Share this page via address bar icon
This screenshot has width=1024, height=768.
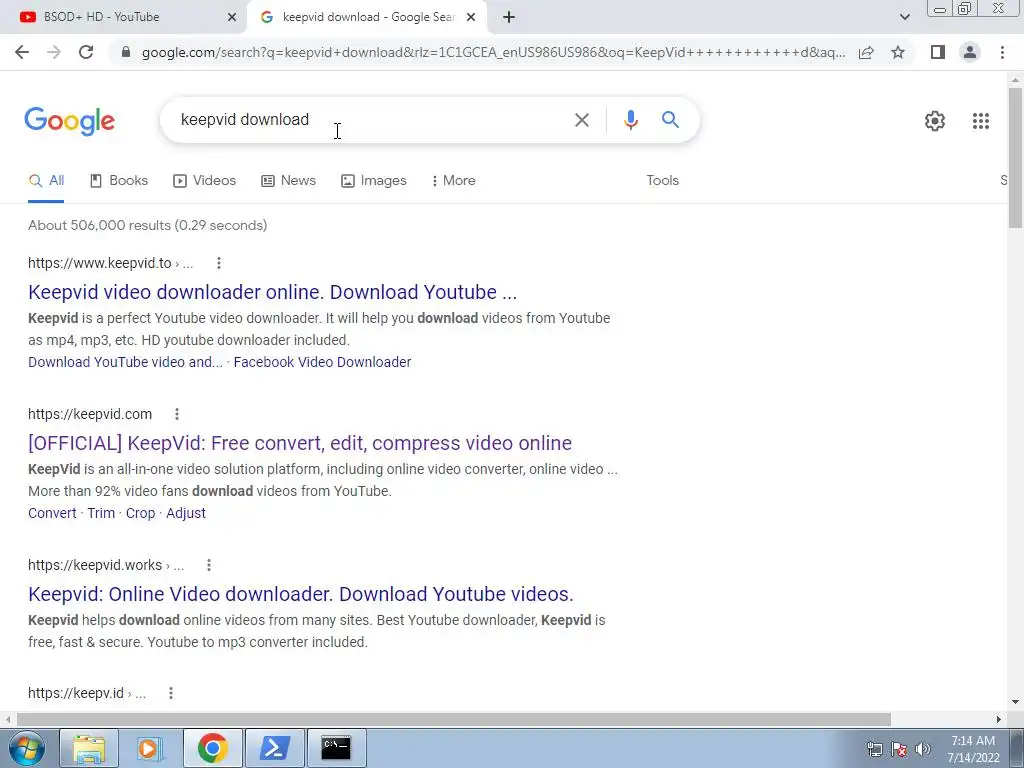(x=866, y=52)
